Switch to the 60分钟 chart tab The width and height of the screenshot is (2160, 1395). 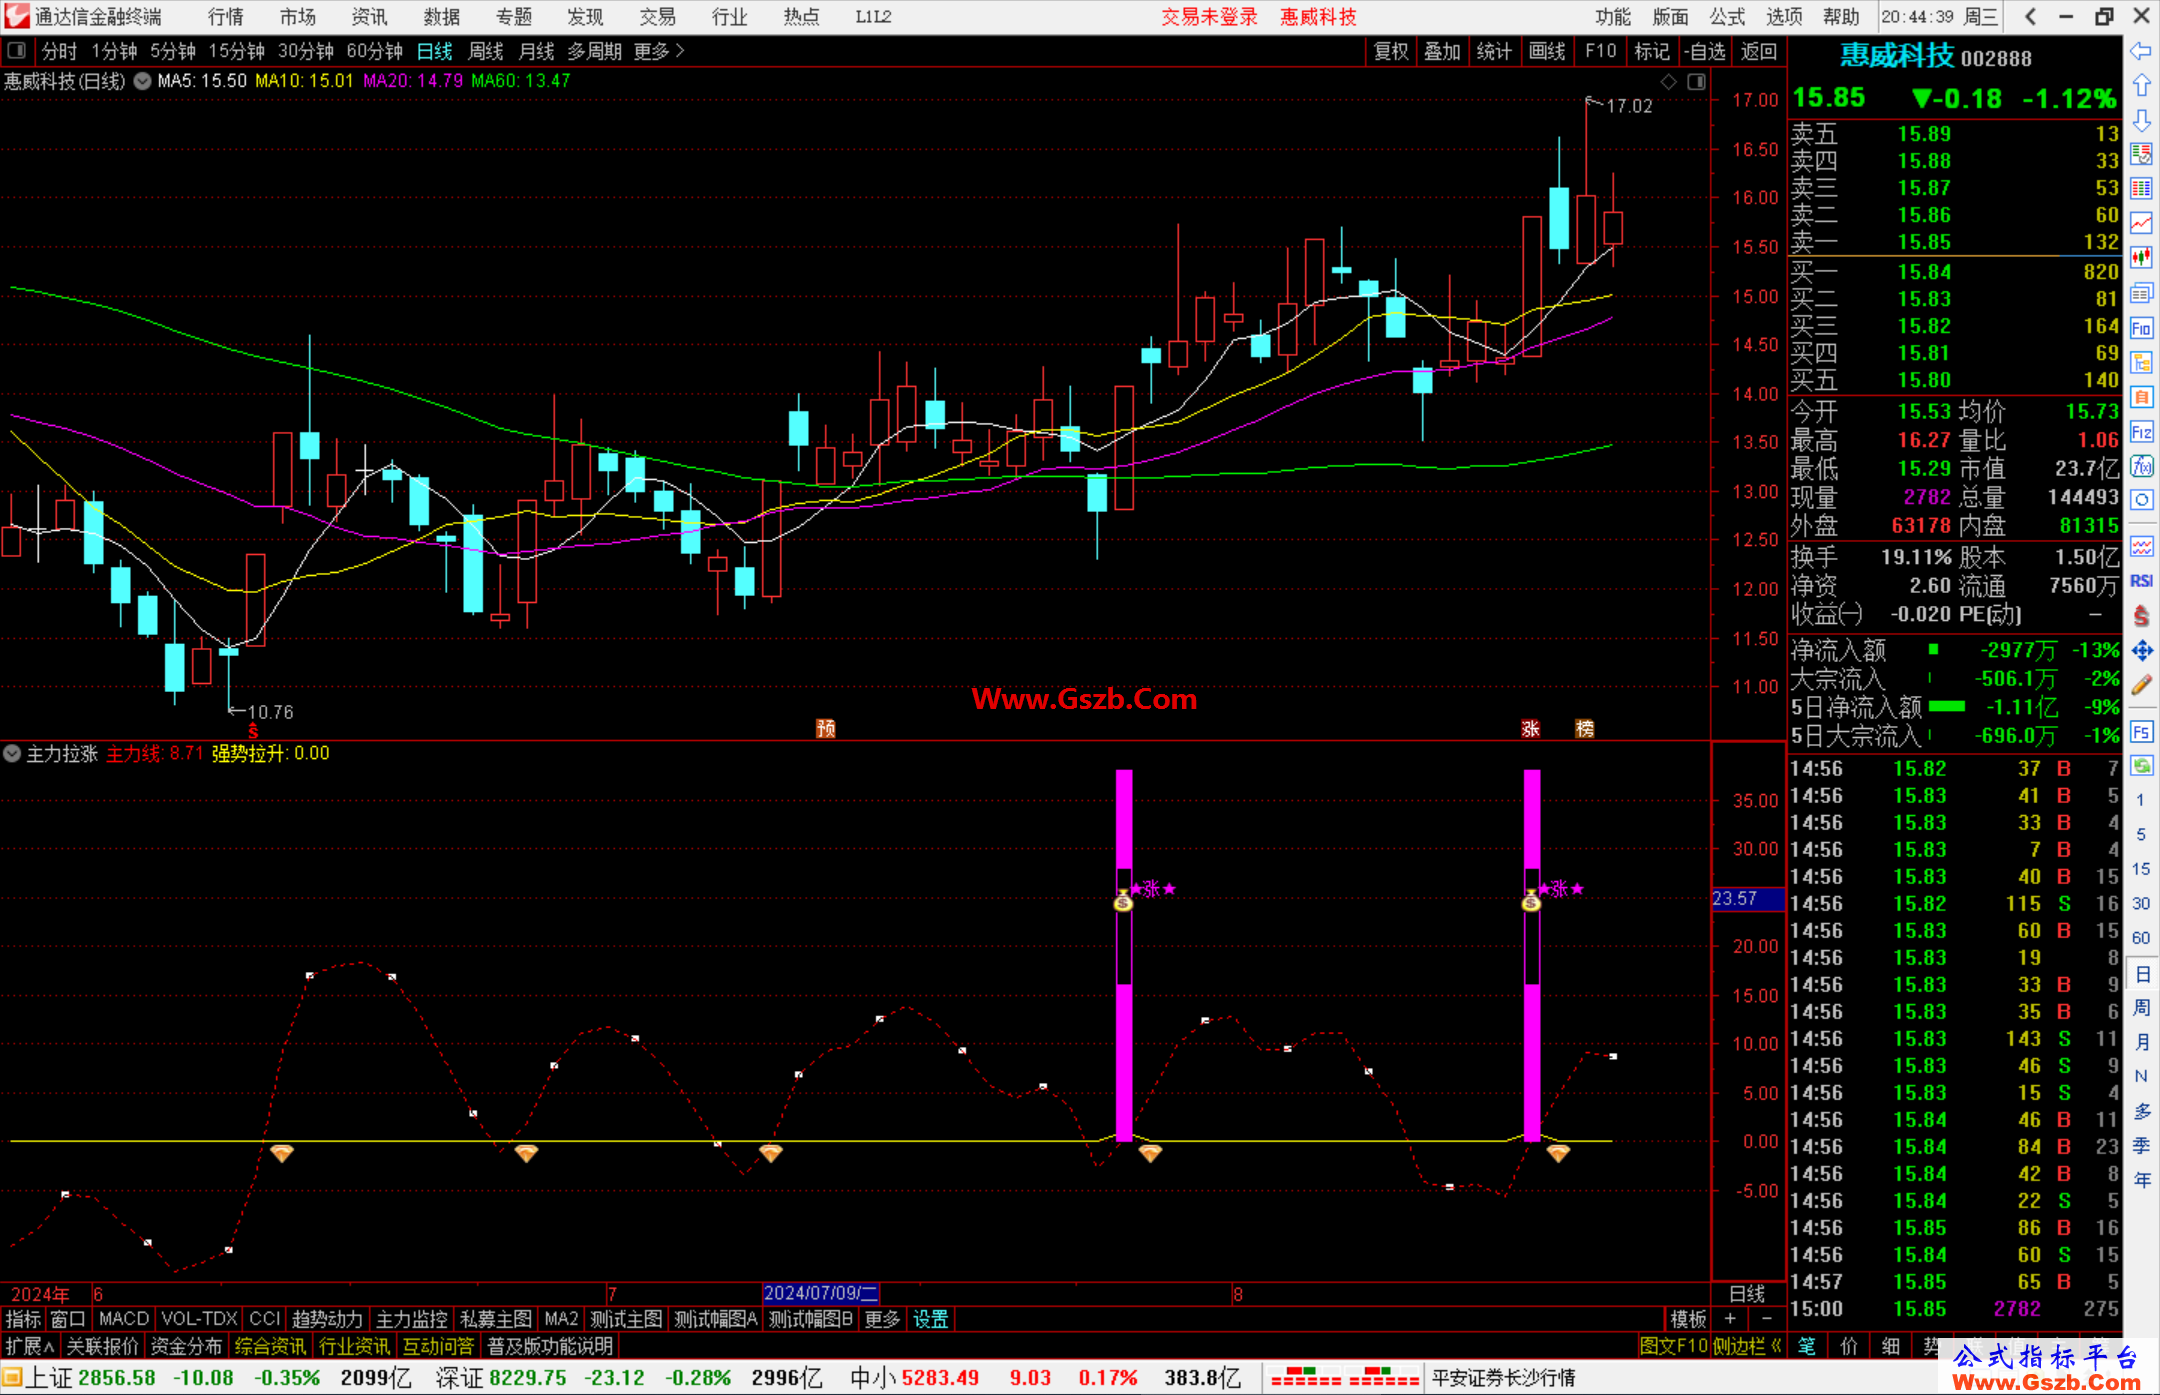click(x=374, y=51)
